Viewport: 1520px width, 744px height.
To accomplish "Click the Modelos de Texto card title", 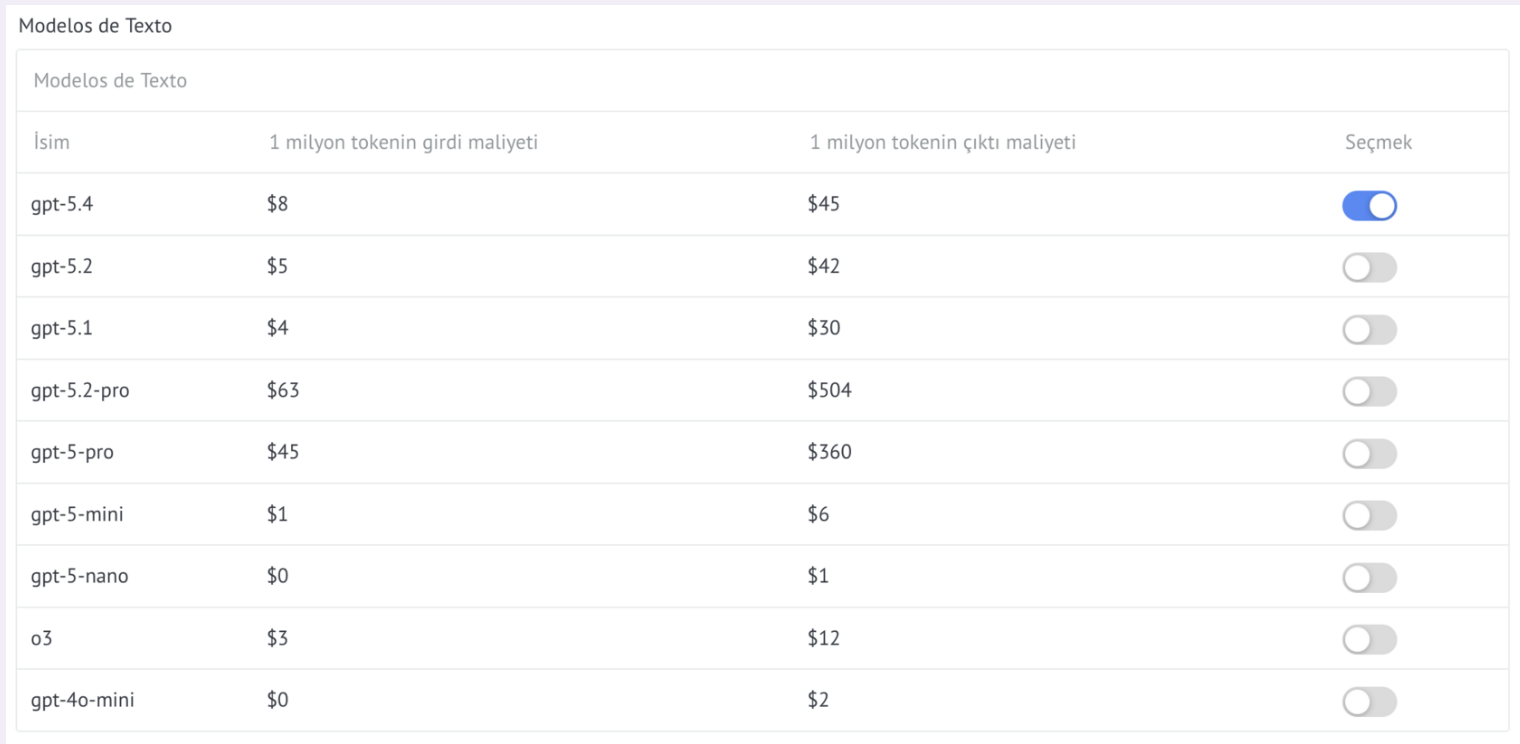I will coord(110,81).
